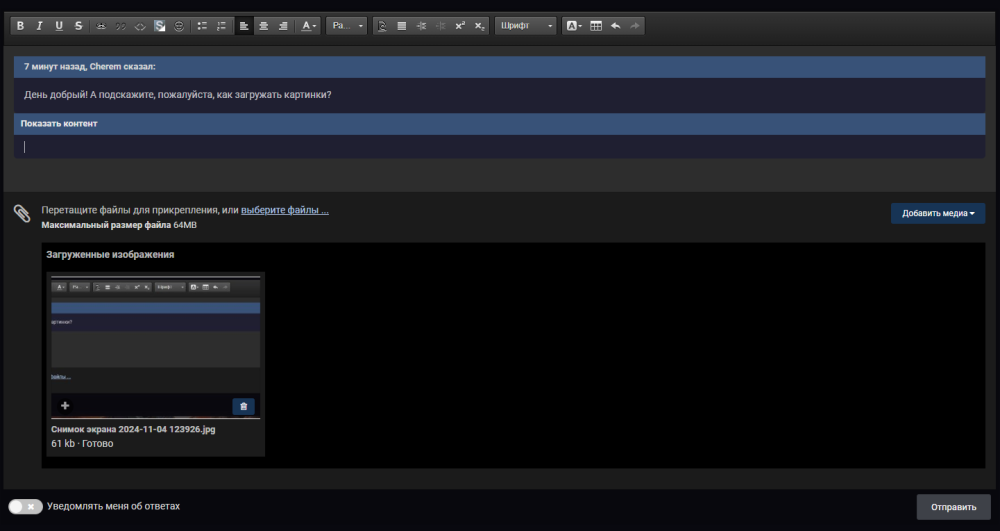The width and height of the screenshot is (1000, 531).
Task: Toggle the spoiler button in toolbar
Action: coord(160,26)
